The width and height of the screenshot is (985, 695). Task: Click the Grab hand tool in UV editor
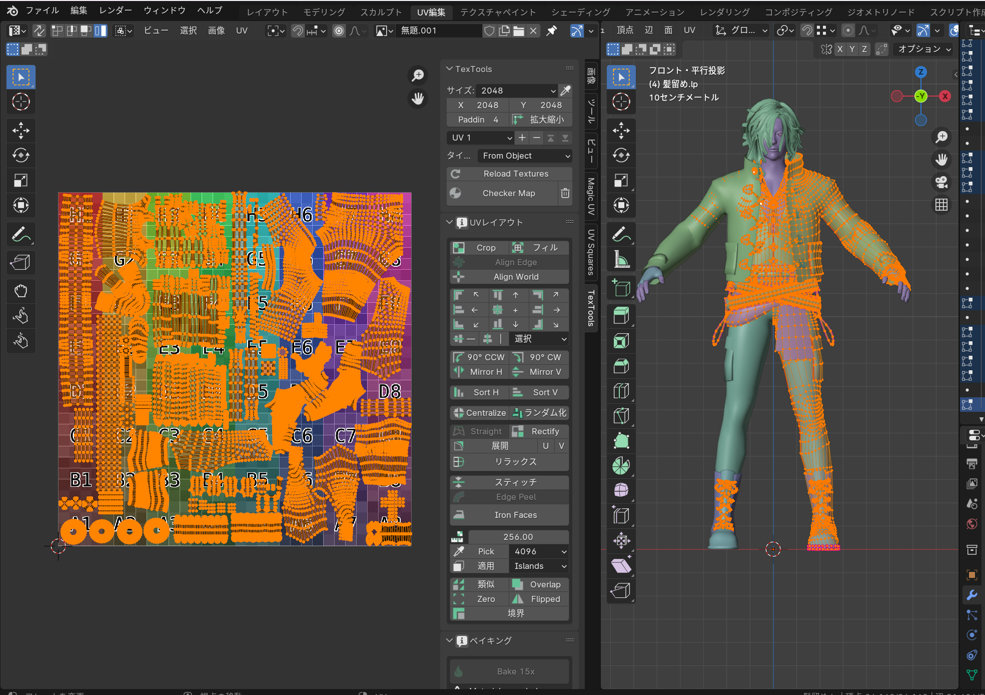21,291
